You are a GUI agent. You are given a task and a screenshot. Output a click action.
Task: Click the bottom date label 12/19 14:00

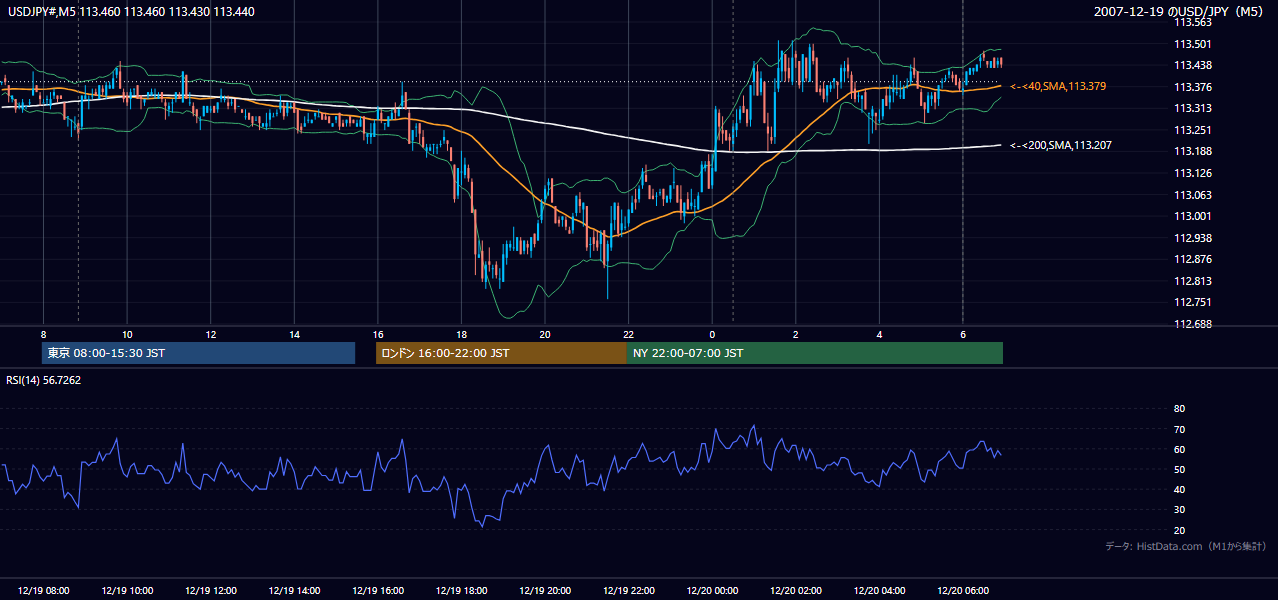click(x=294, y=591)
